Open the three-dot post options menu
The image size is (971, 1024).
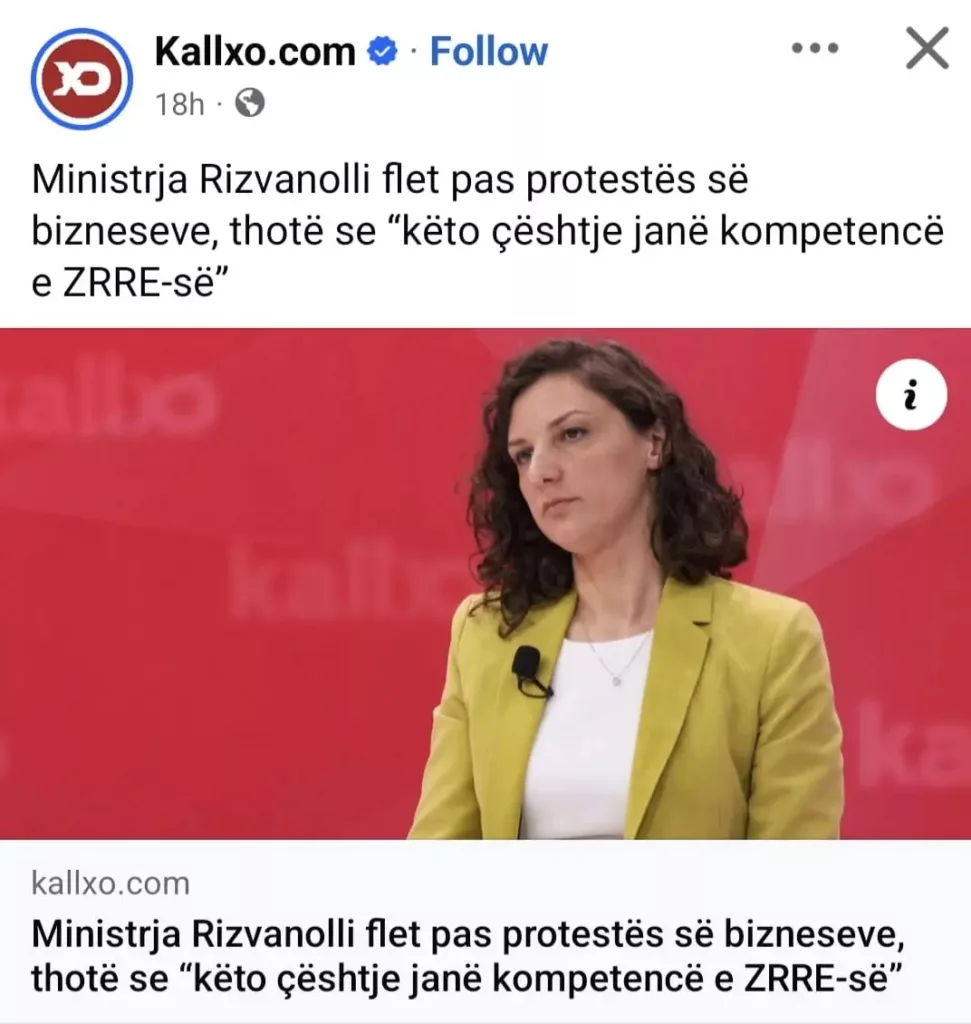coord(815,48)
